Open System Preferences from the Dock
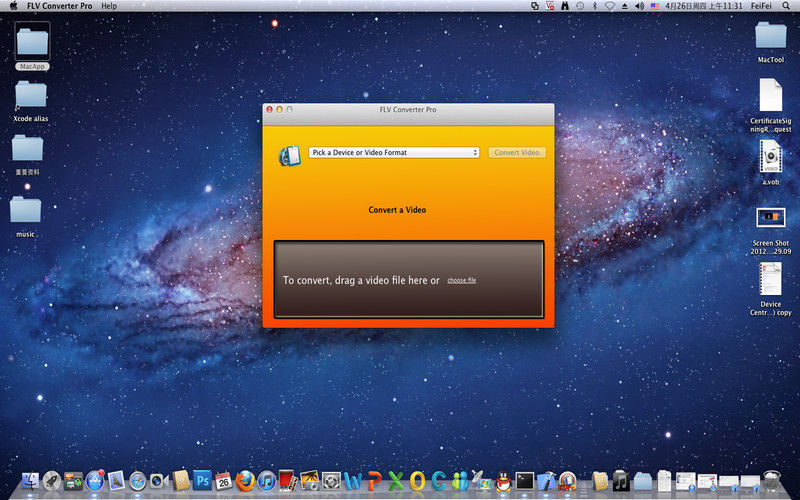800x500 pixels. (x=331, y=481)
